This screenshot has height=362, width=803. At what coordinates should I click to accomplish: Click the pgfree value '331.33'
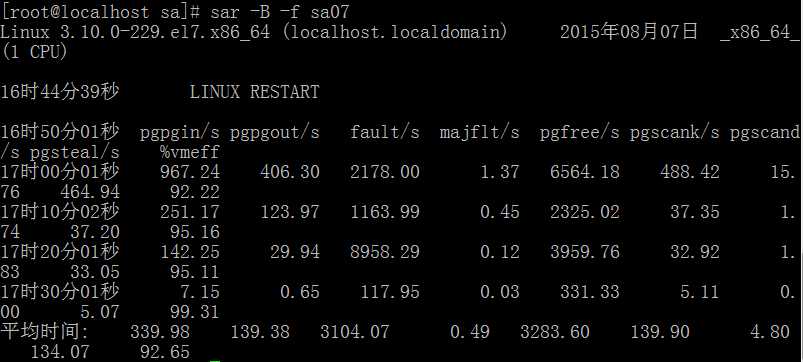(x=590, y=292)
